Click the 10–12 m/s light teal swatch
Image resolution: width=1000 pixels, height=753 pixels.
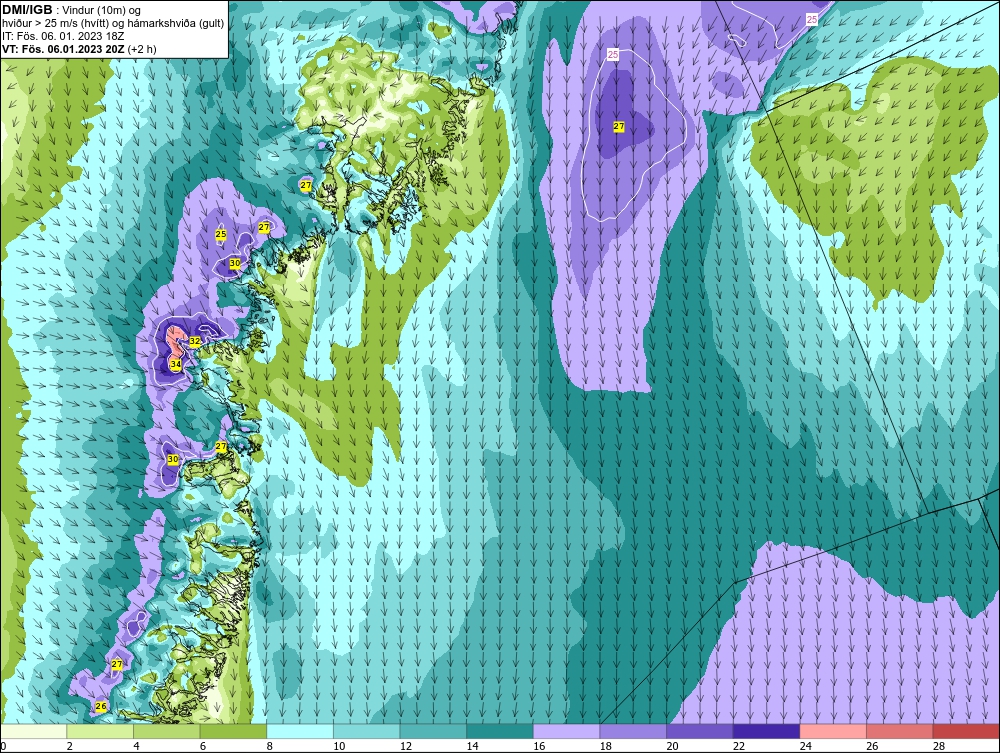pos(367,731)
